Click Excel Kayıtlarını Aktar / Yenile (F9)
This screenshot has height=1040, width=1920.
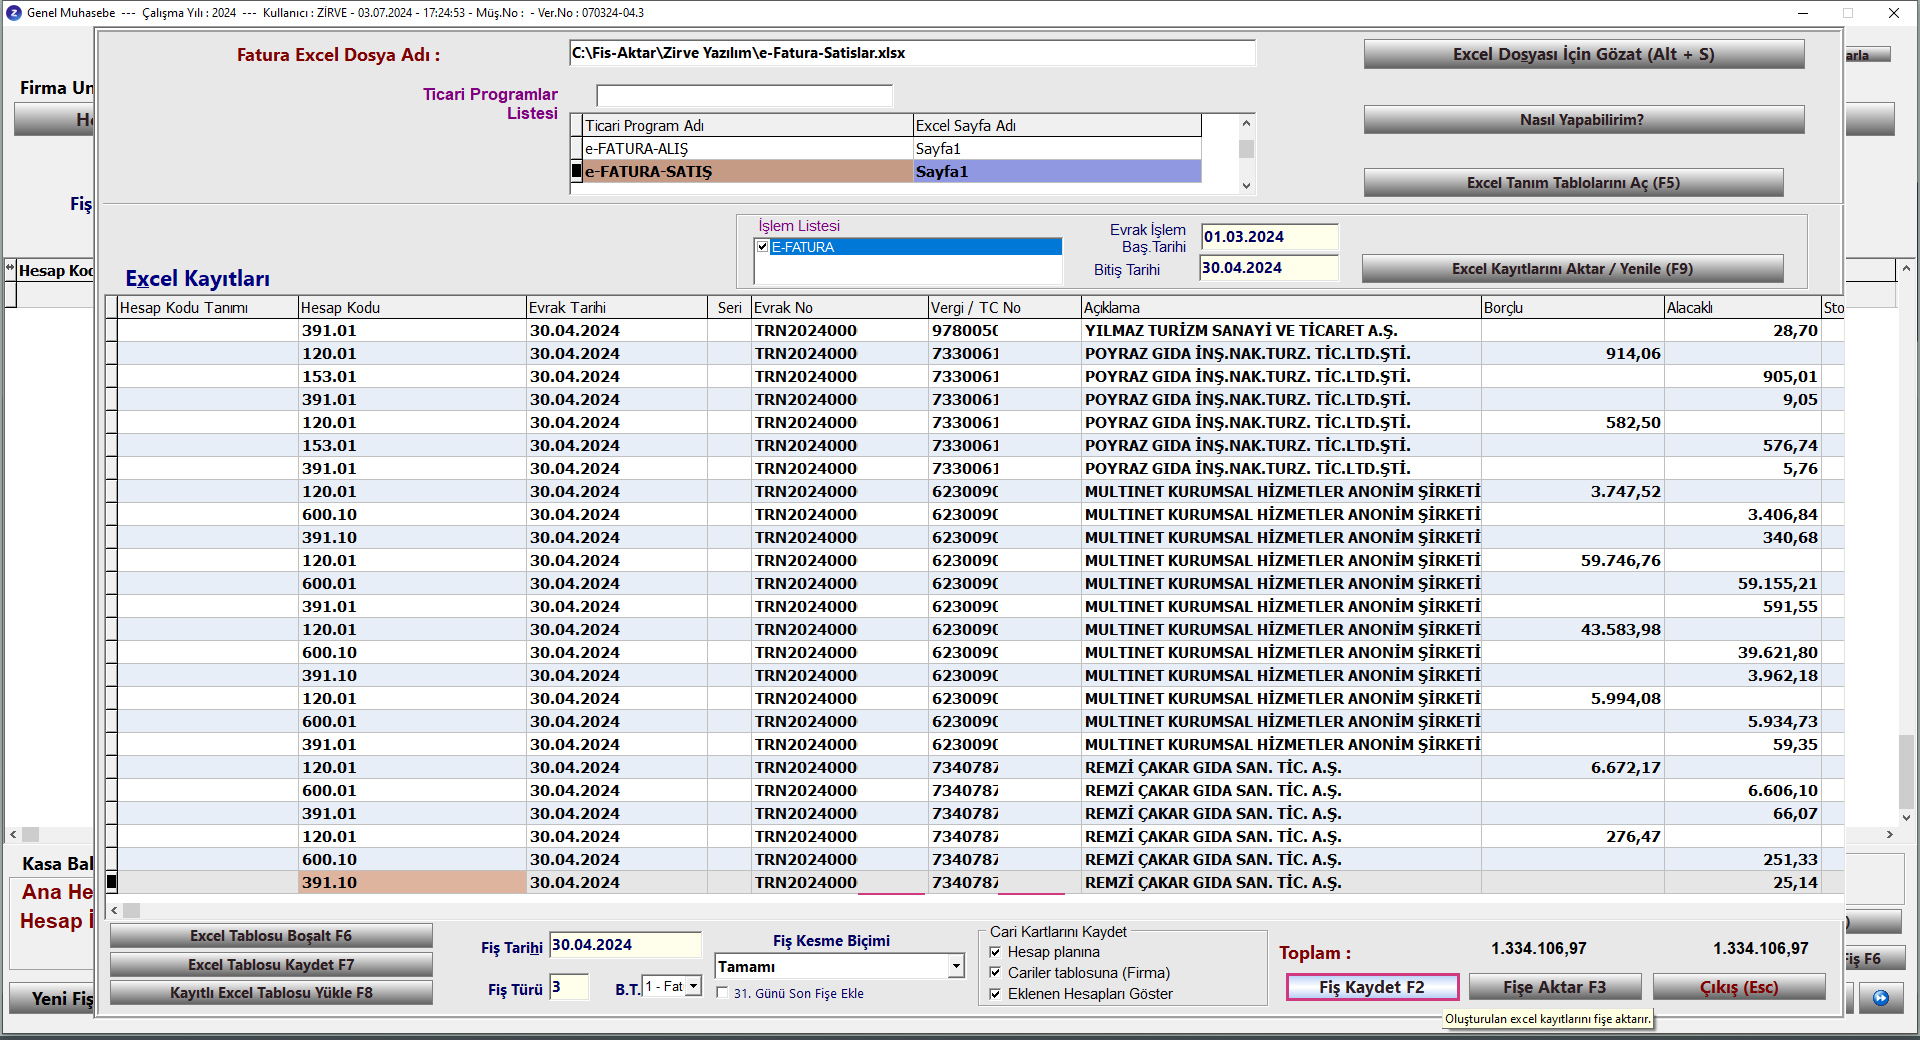point(1572,269)
